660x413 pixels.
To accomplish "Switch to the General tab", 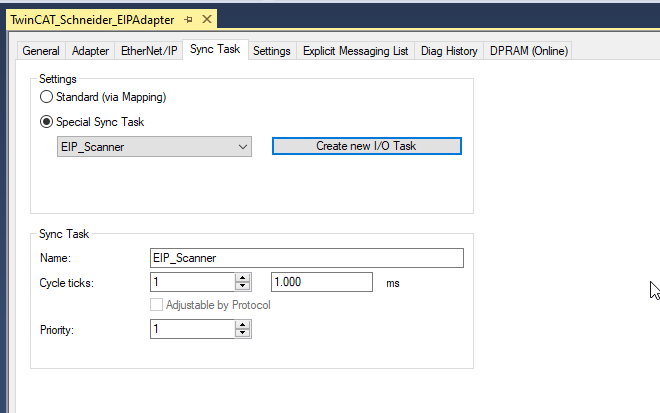I will coord(41,51).
